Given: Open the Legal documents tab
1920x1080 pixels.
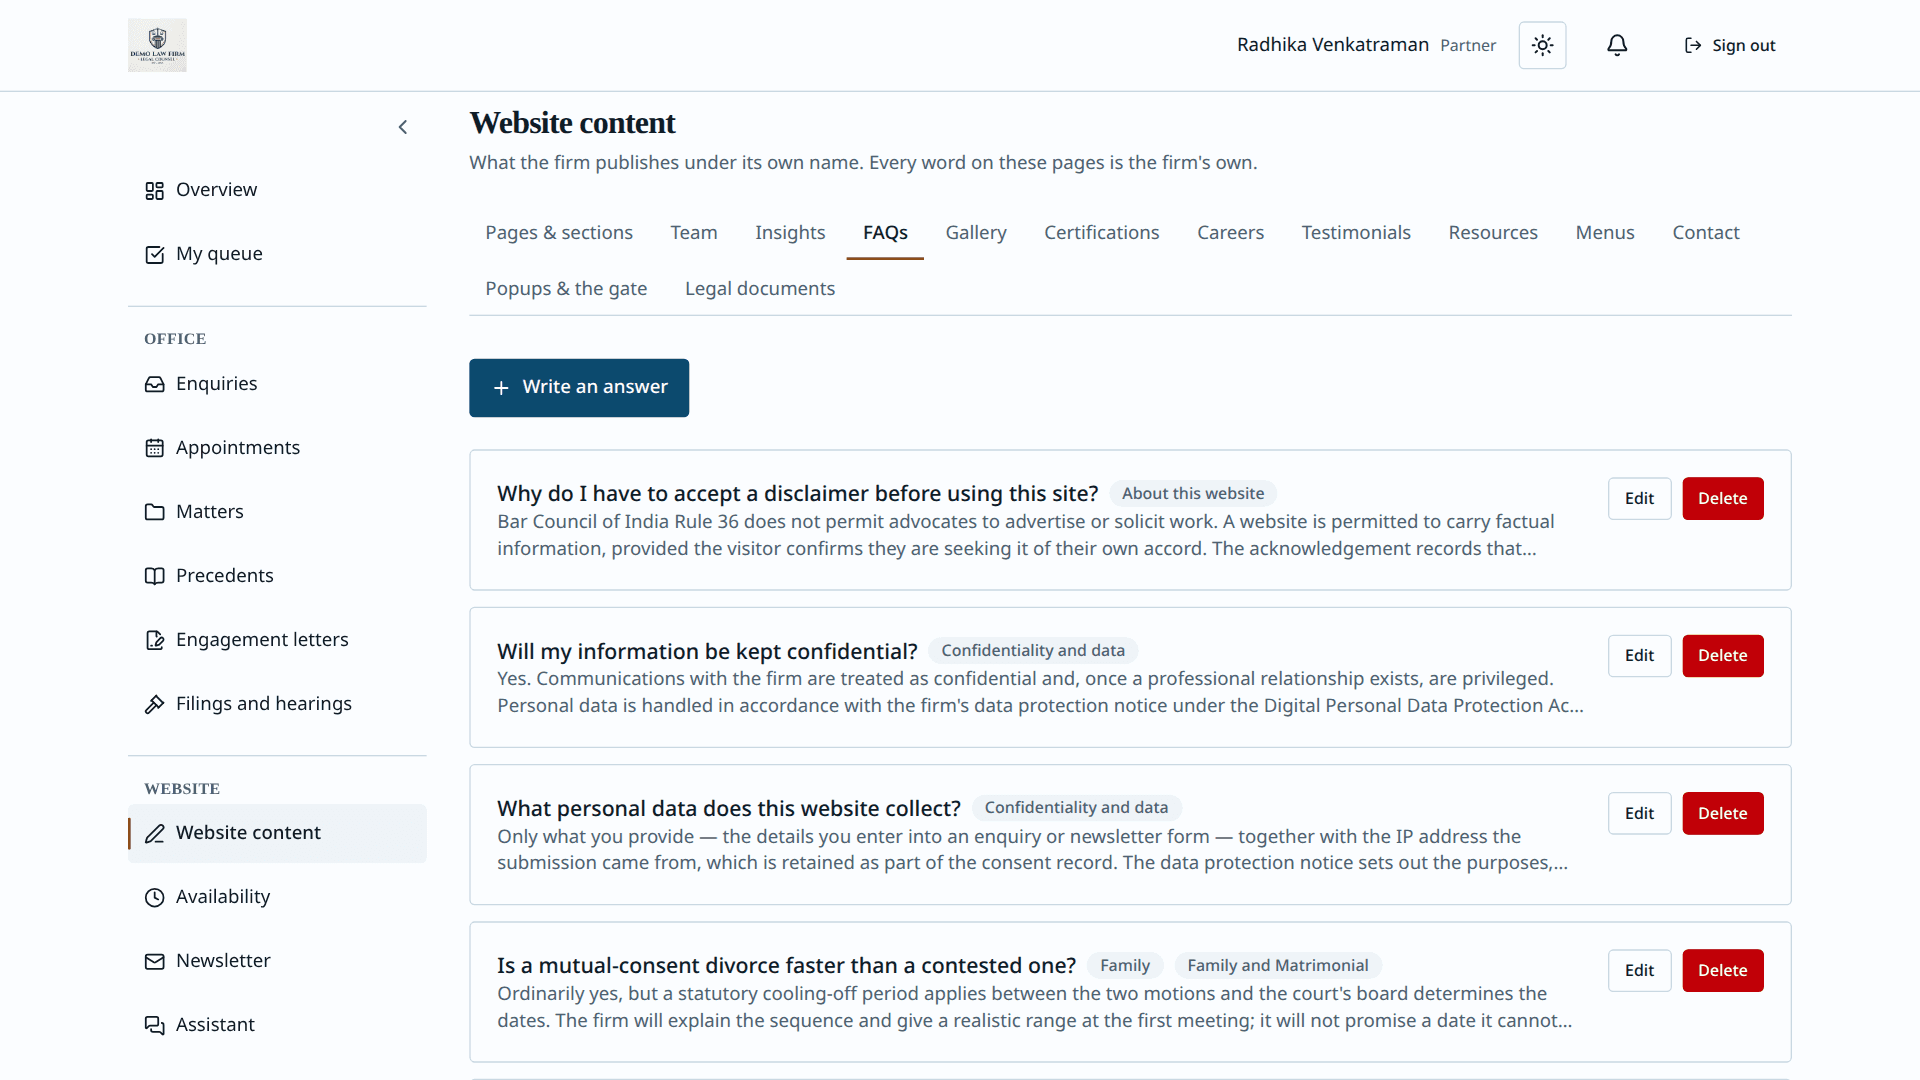Looking at the screenshot, I should coord(760,288).
